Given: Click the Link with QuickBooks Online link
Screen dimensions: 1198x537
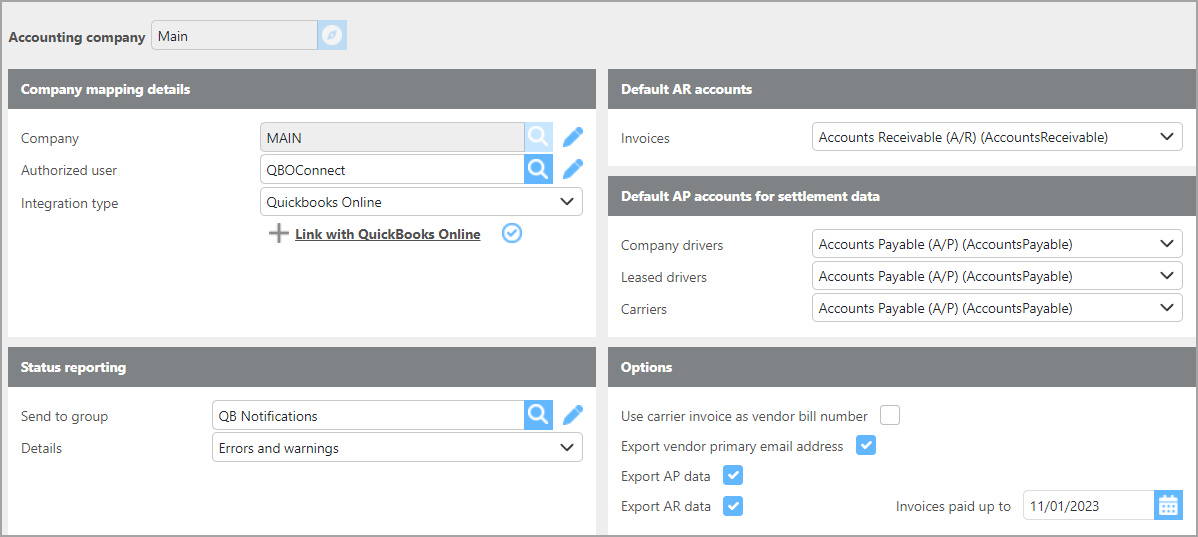Looking at the screenshot, I should coord(387,234).
